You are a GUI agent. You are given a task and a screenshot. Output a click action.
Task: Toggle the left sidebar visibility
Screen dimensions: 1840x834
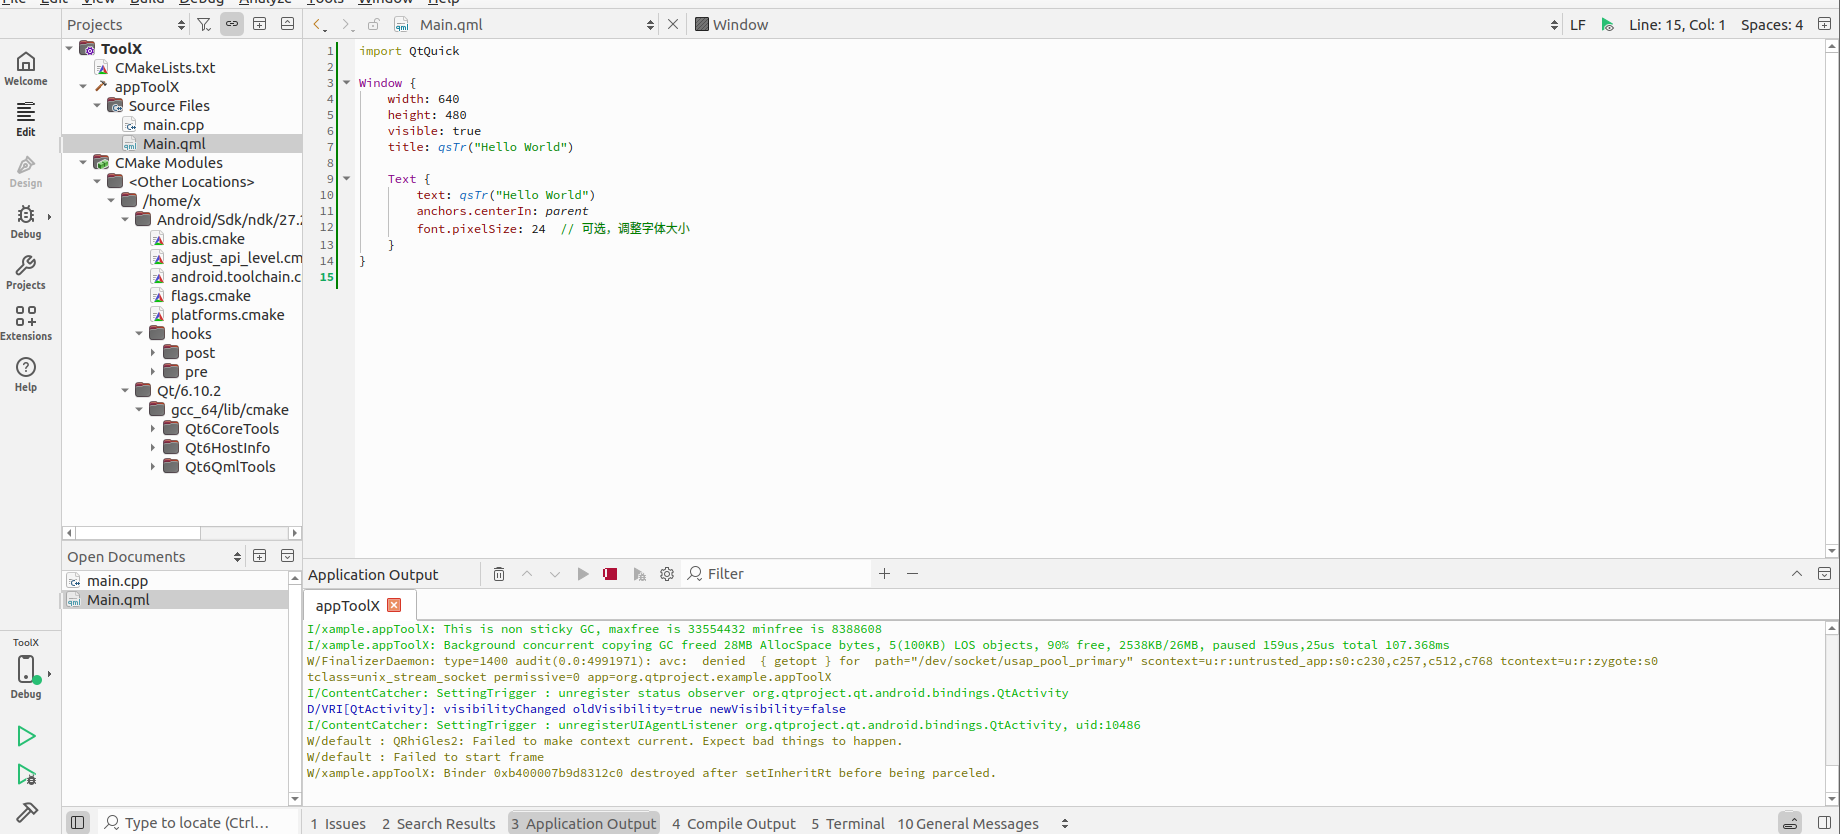click(77, 823)
